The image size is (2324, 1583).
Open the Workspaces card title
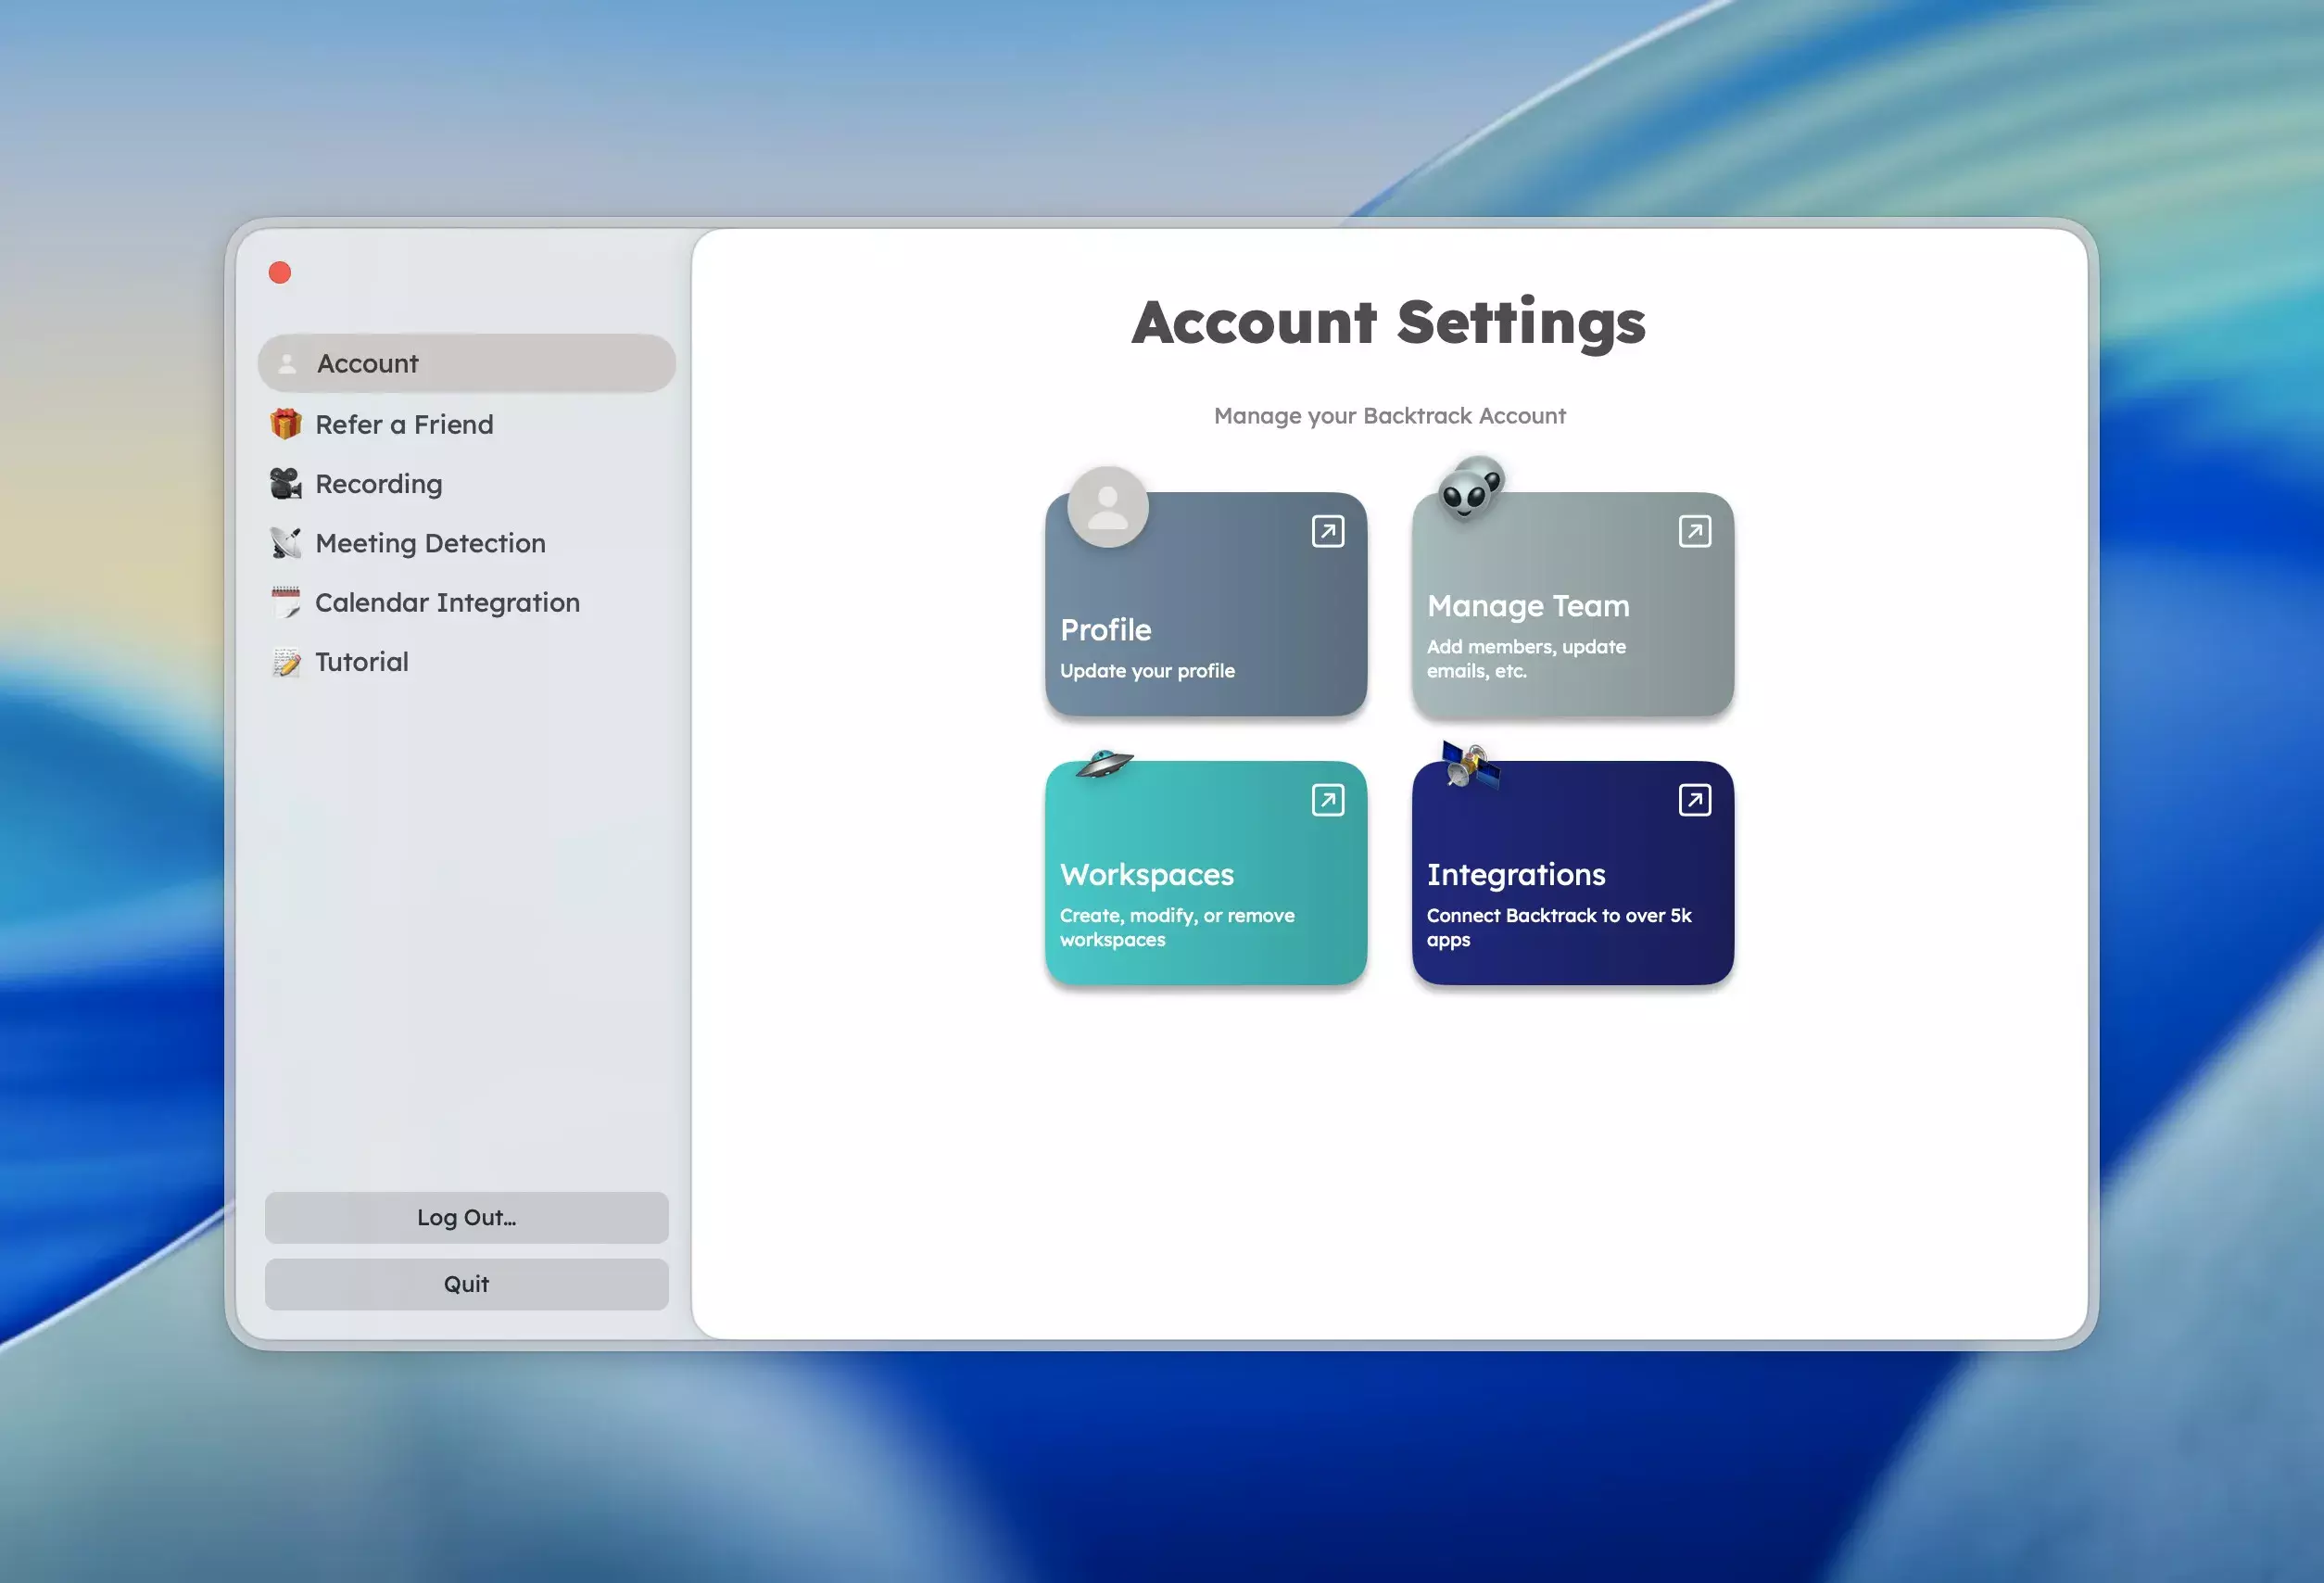(x=1146, y=874)
